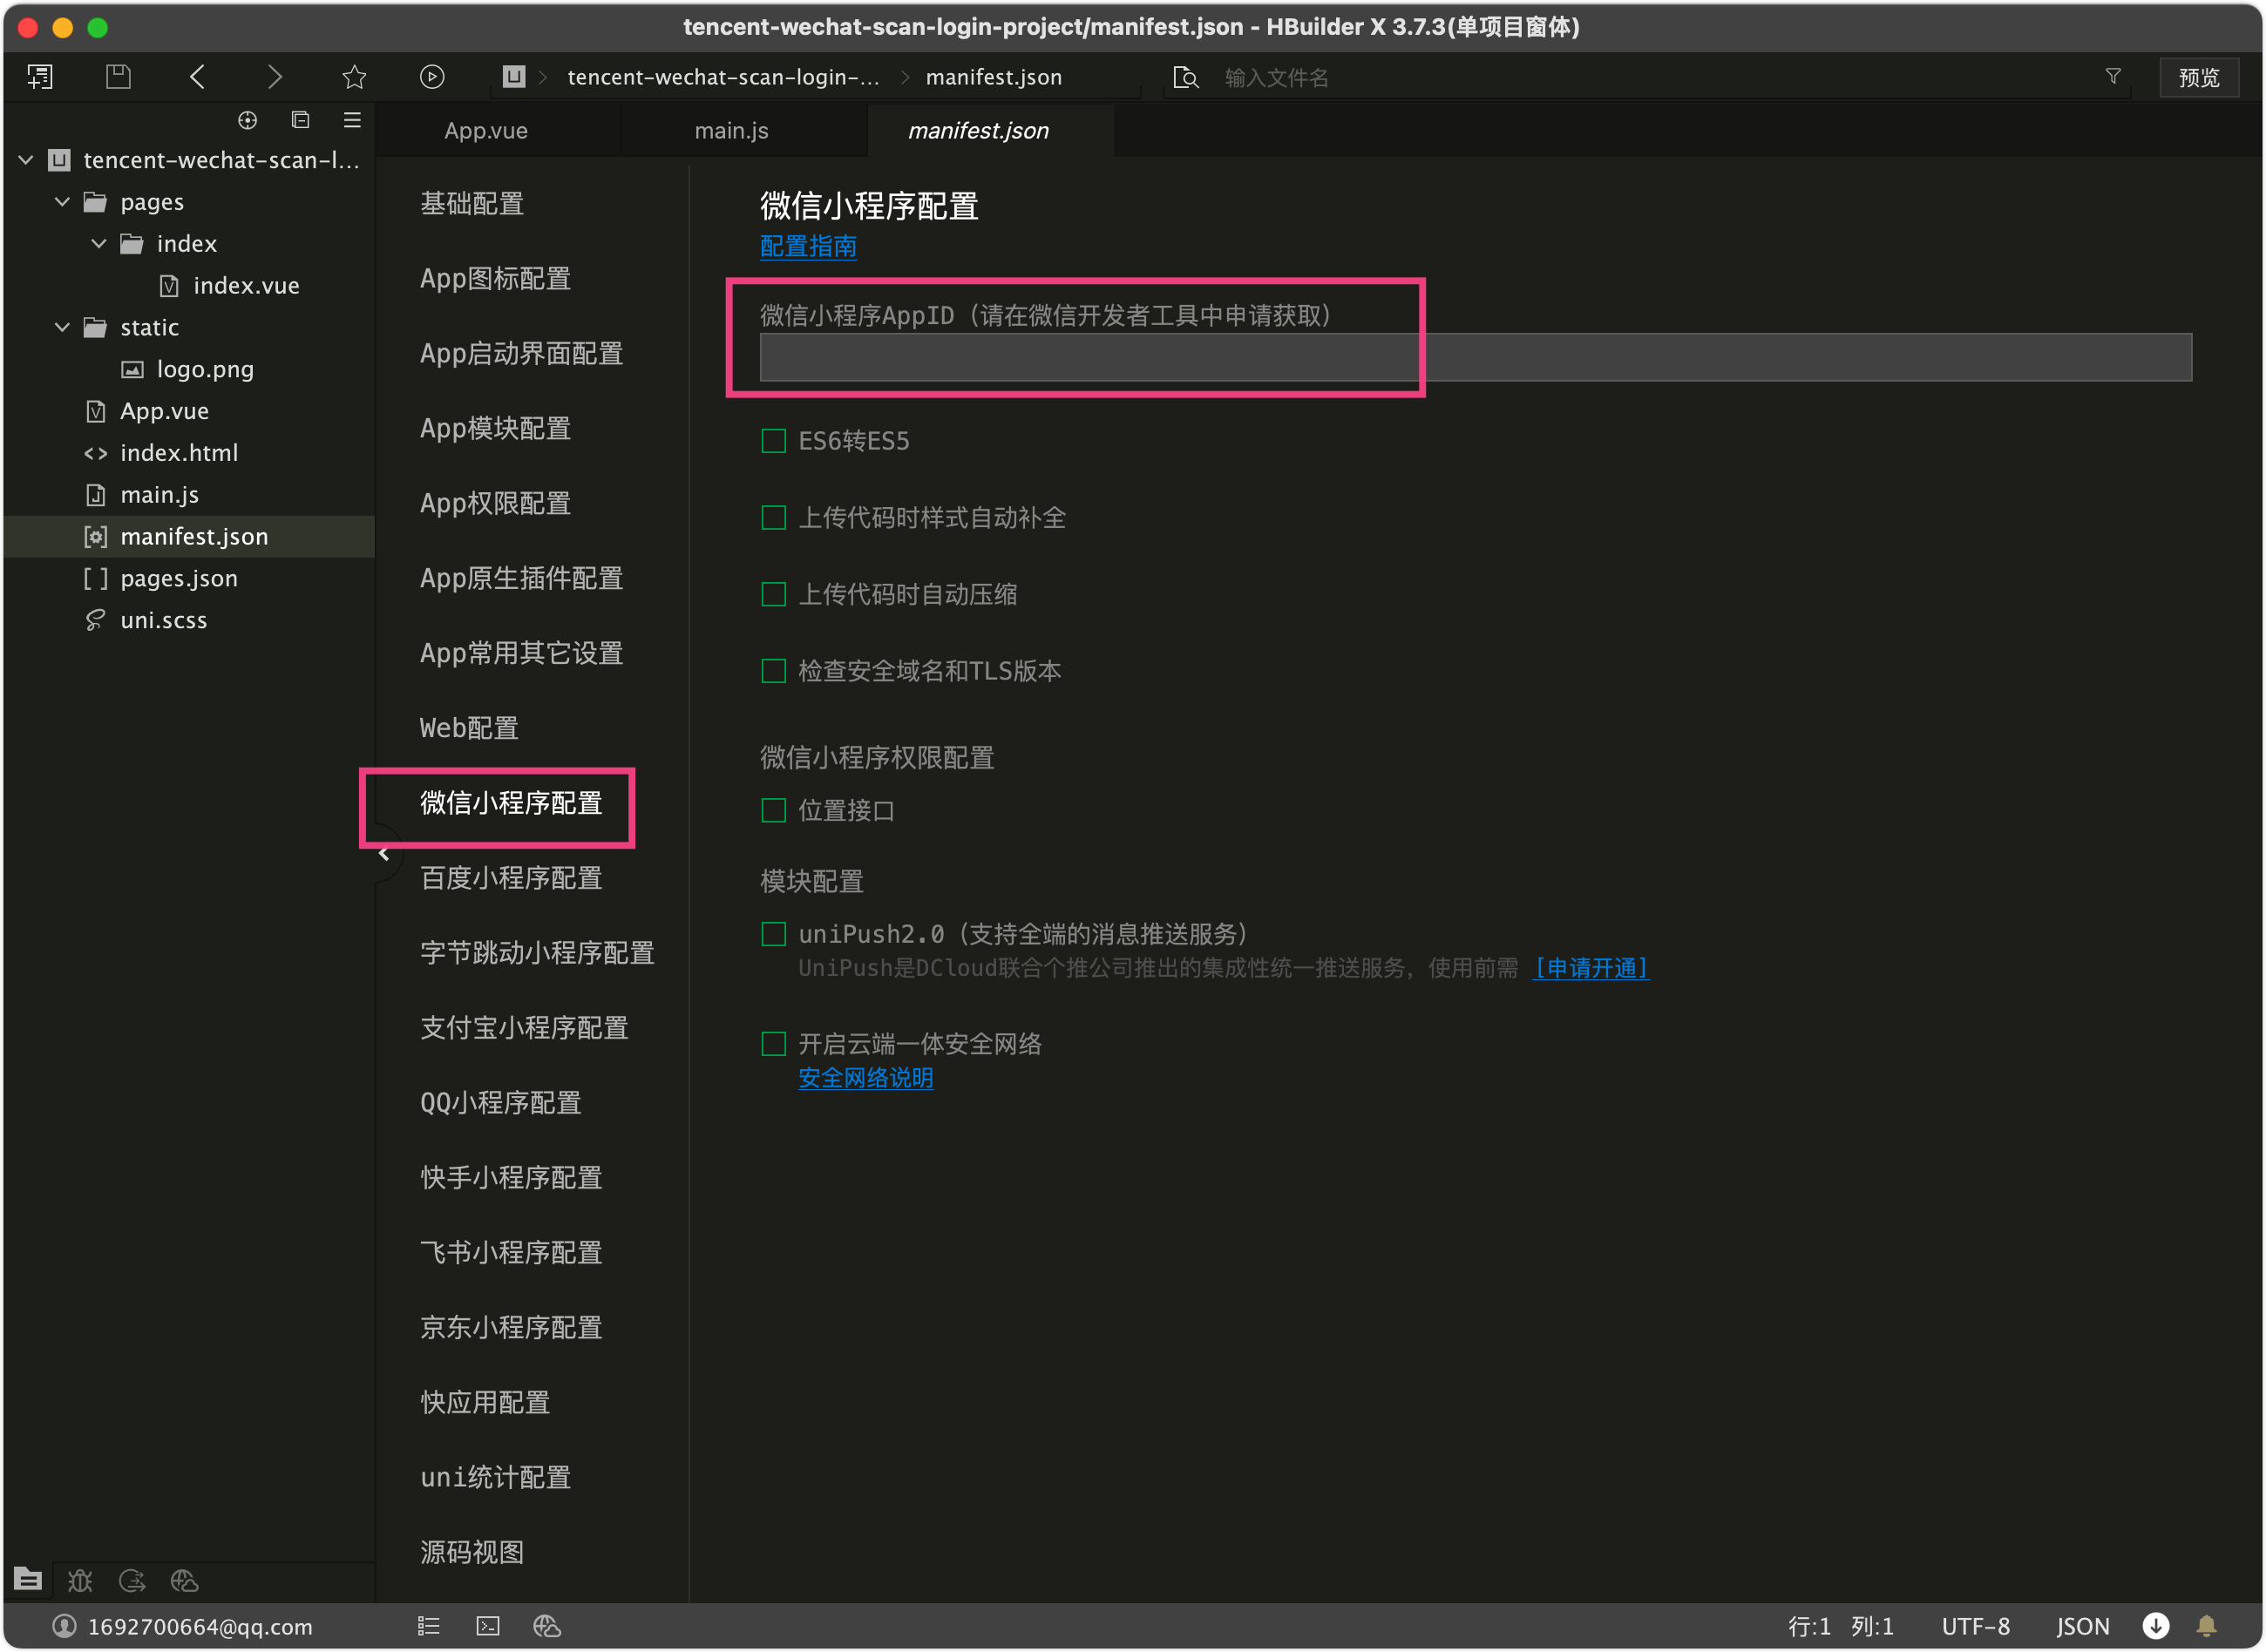Go back with the left arrow icon
The width and height of the screenshot is (2266, 1652).
(197, 77)
